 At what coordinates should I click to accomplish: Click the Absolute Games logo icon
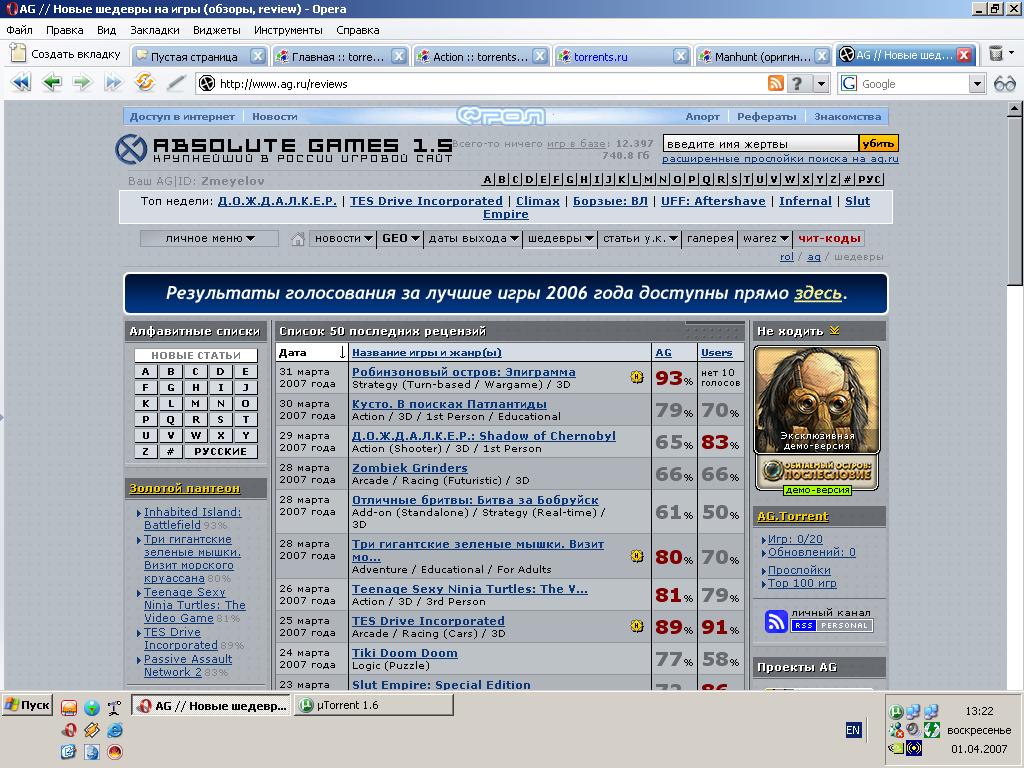131,149
